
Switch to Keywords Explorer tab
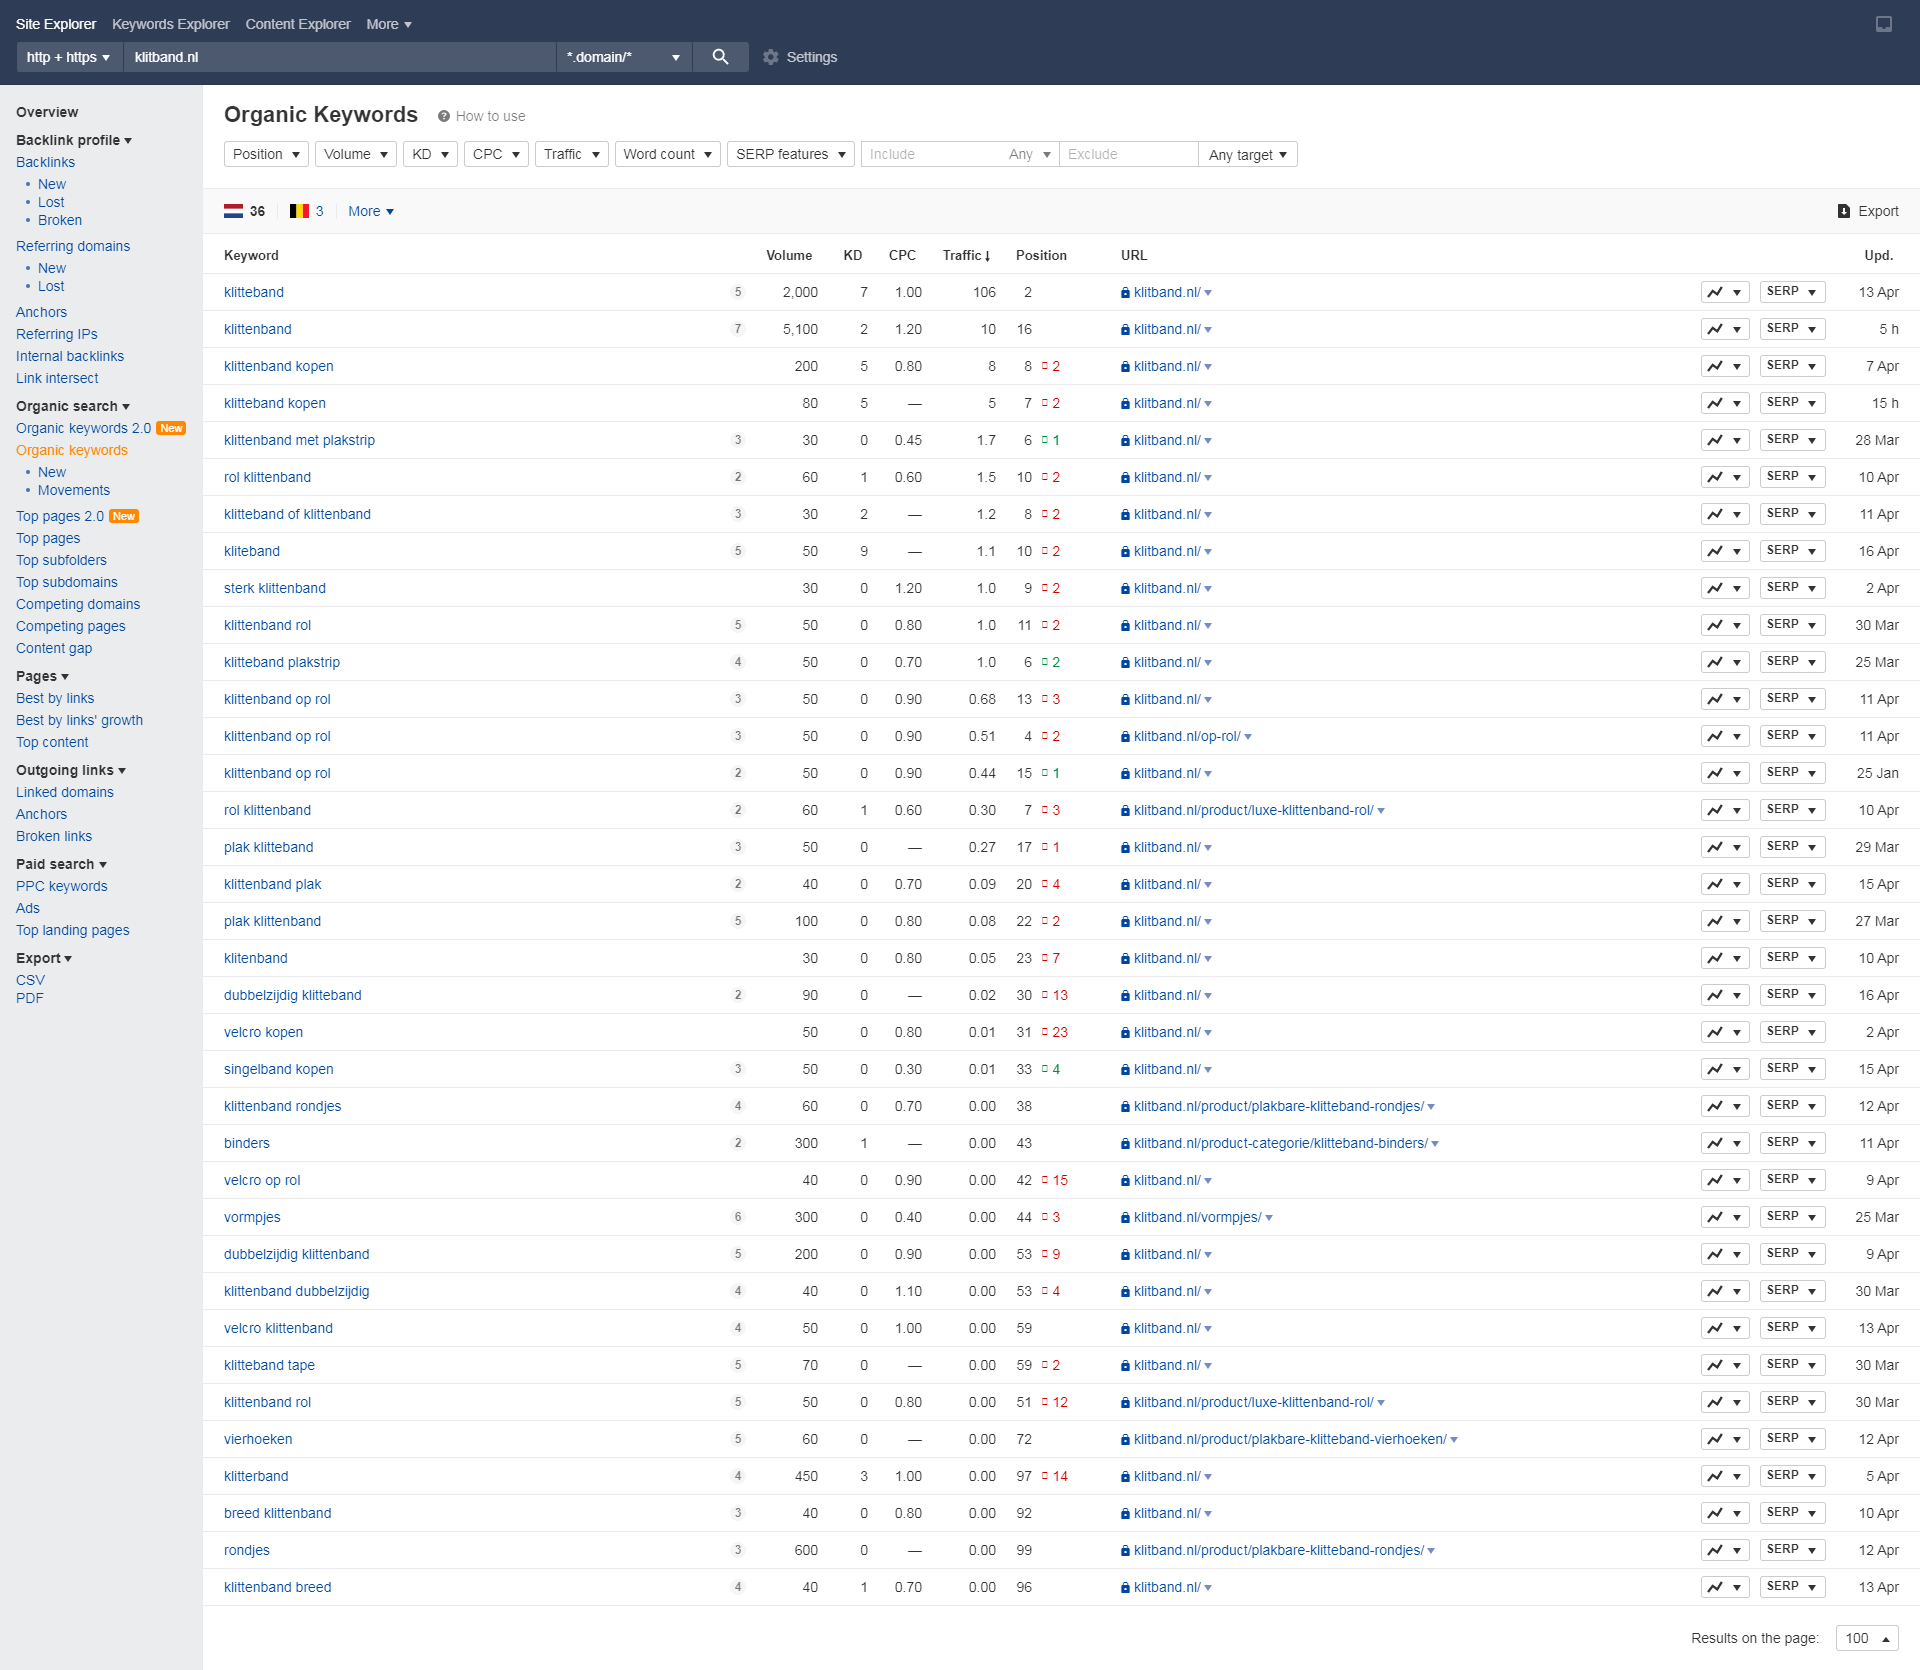(x=171, y=24)
